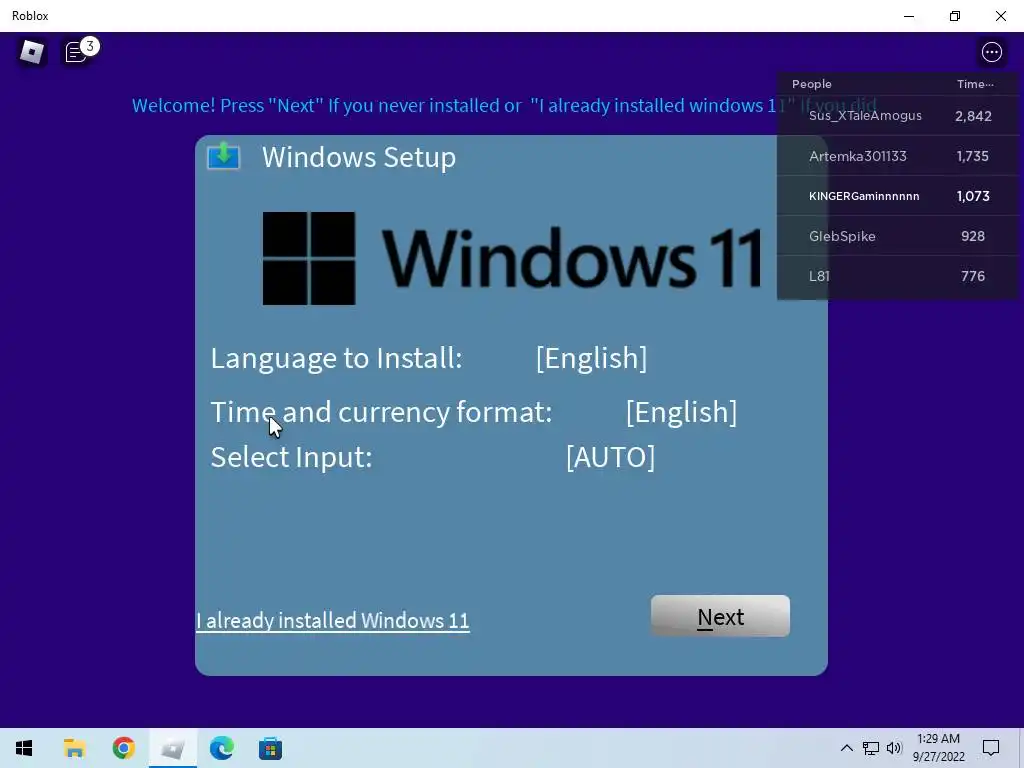Click the 1,073 time value

click(x=973, y=196)
